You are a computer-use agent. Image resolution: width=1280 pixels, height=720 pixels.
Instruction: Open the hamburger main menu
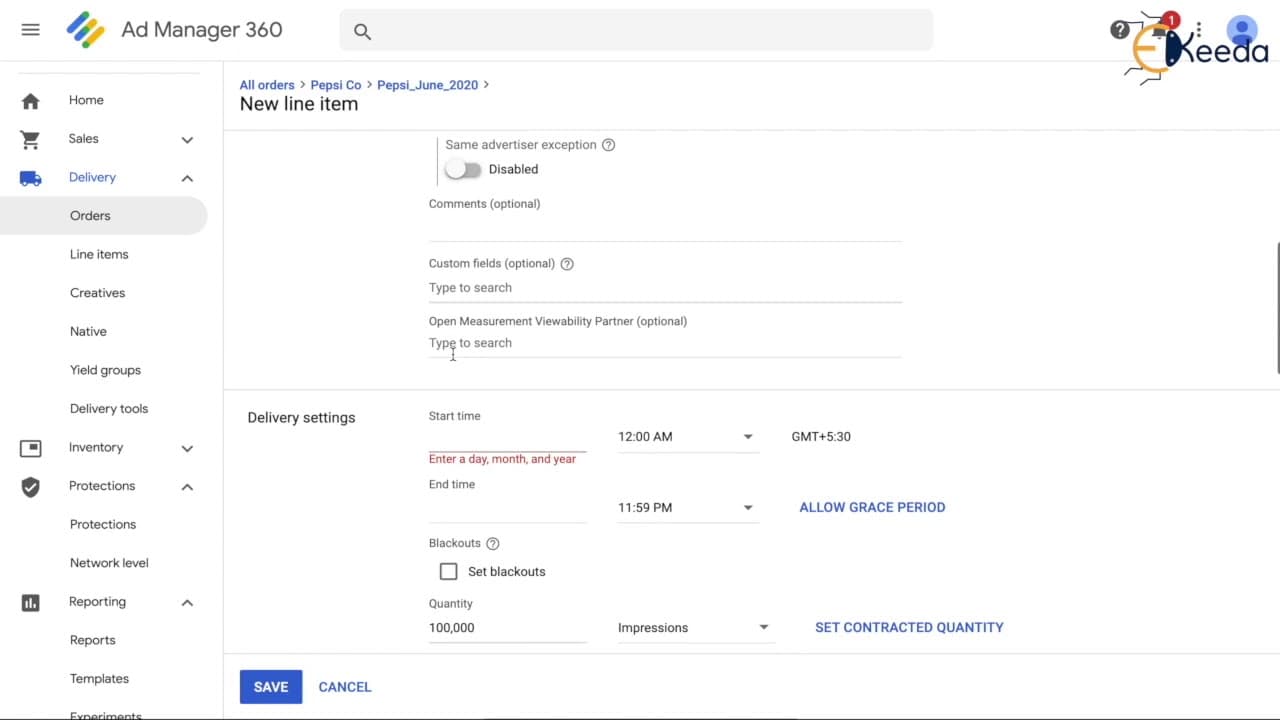(x=30, y=30)
